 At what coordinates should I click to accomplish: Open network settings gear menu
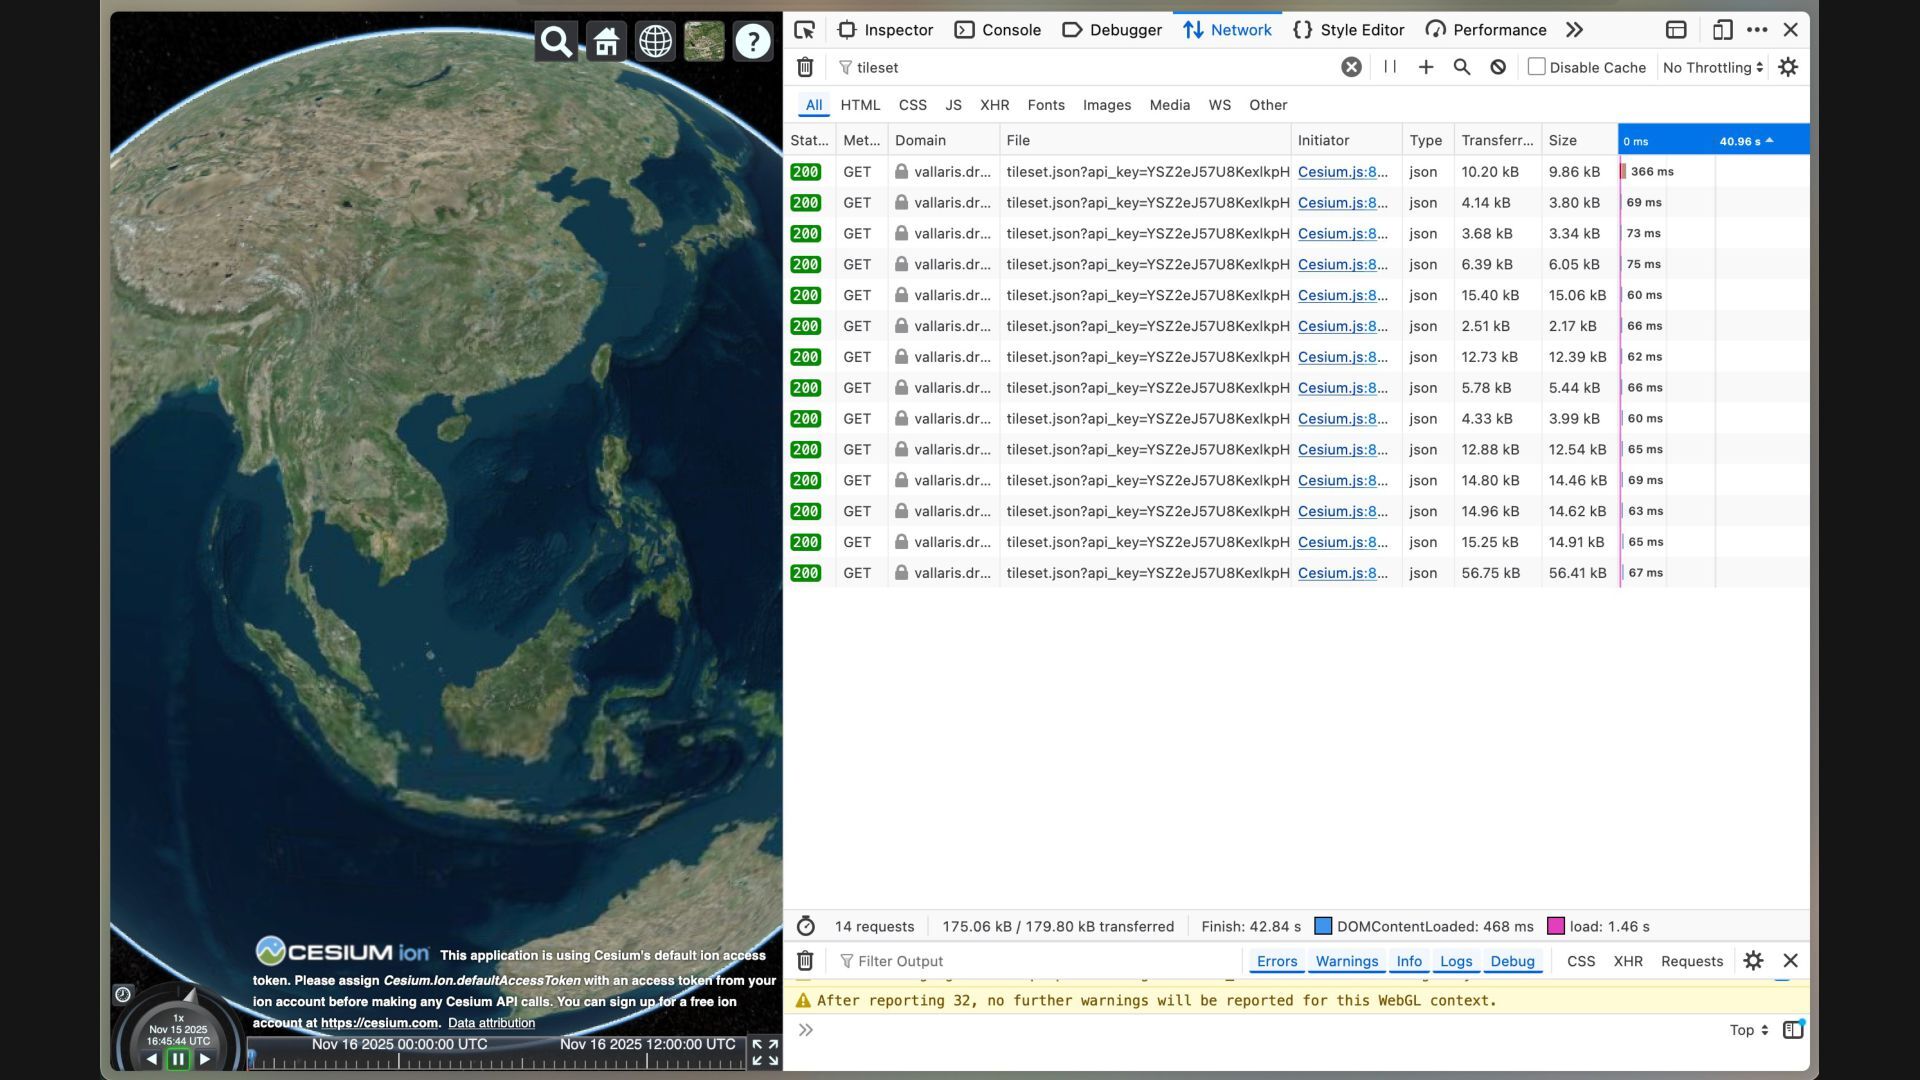point(1788,67)
